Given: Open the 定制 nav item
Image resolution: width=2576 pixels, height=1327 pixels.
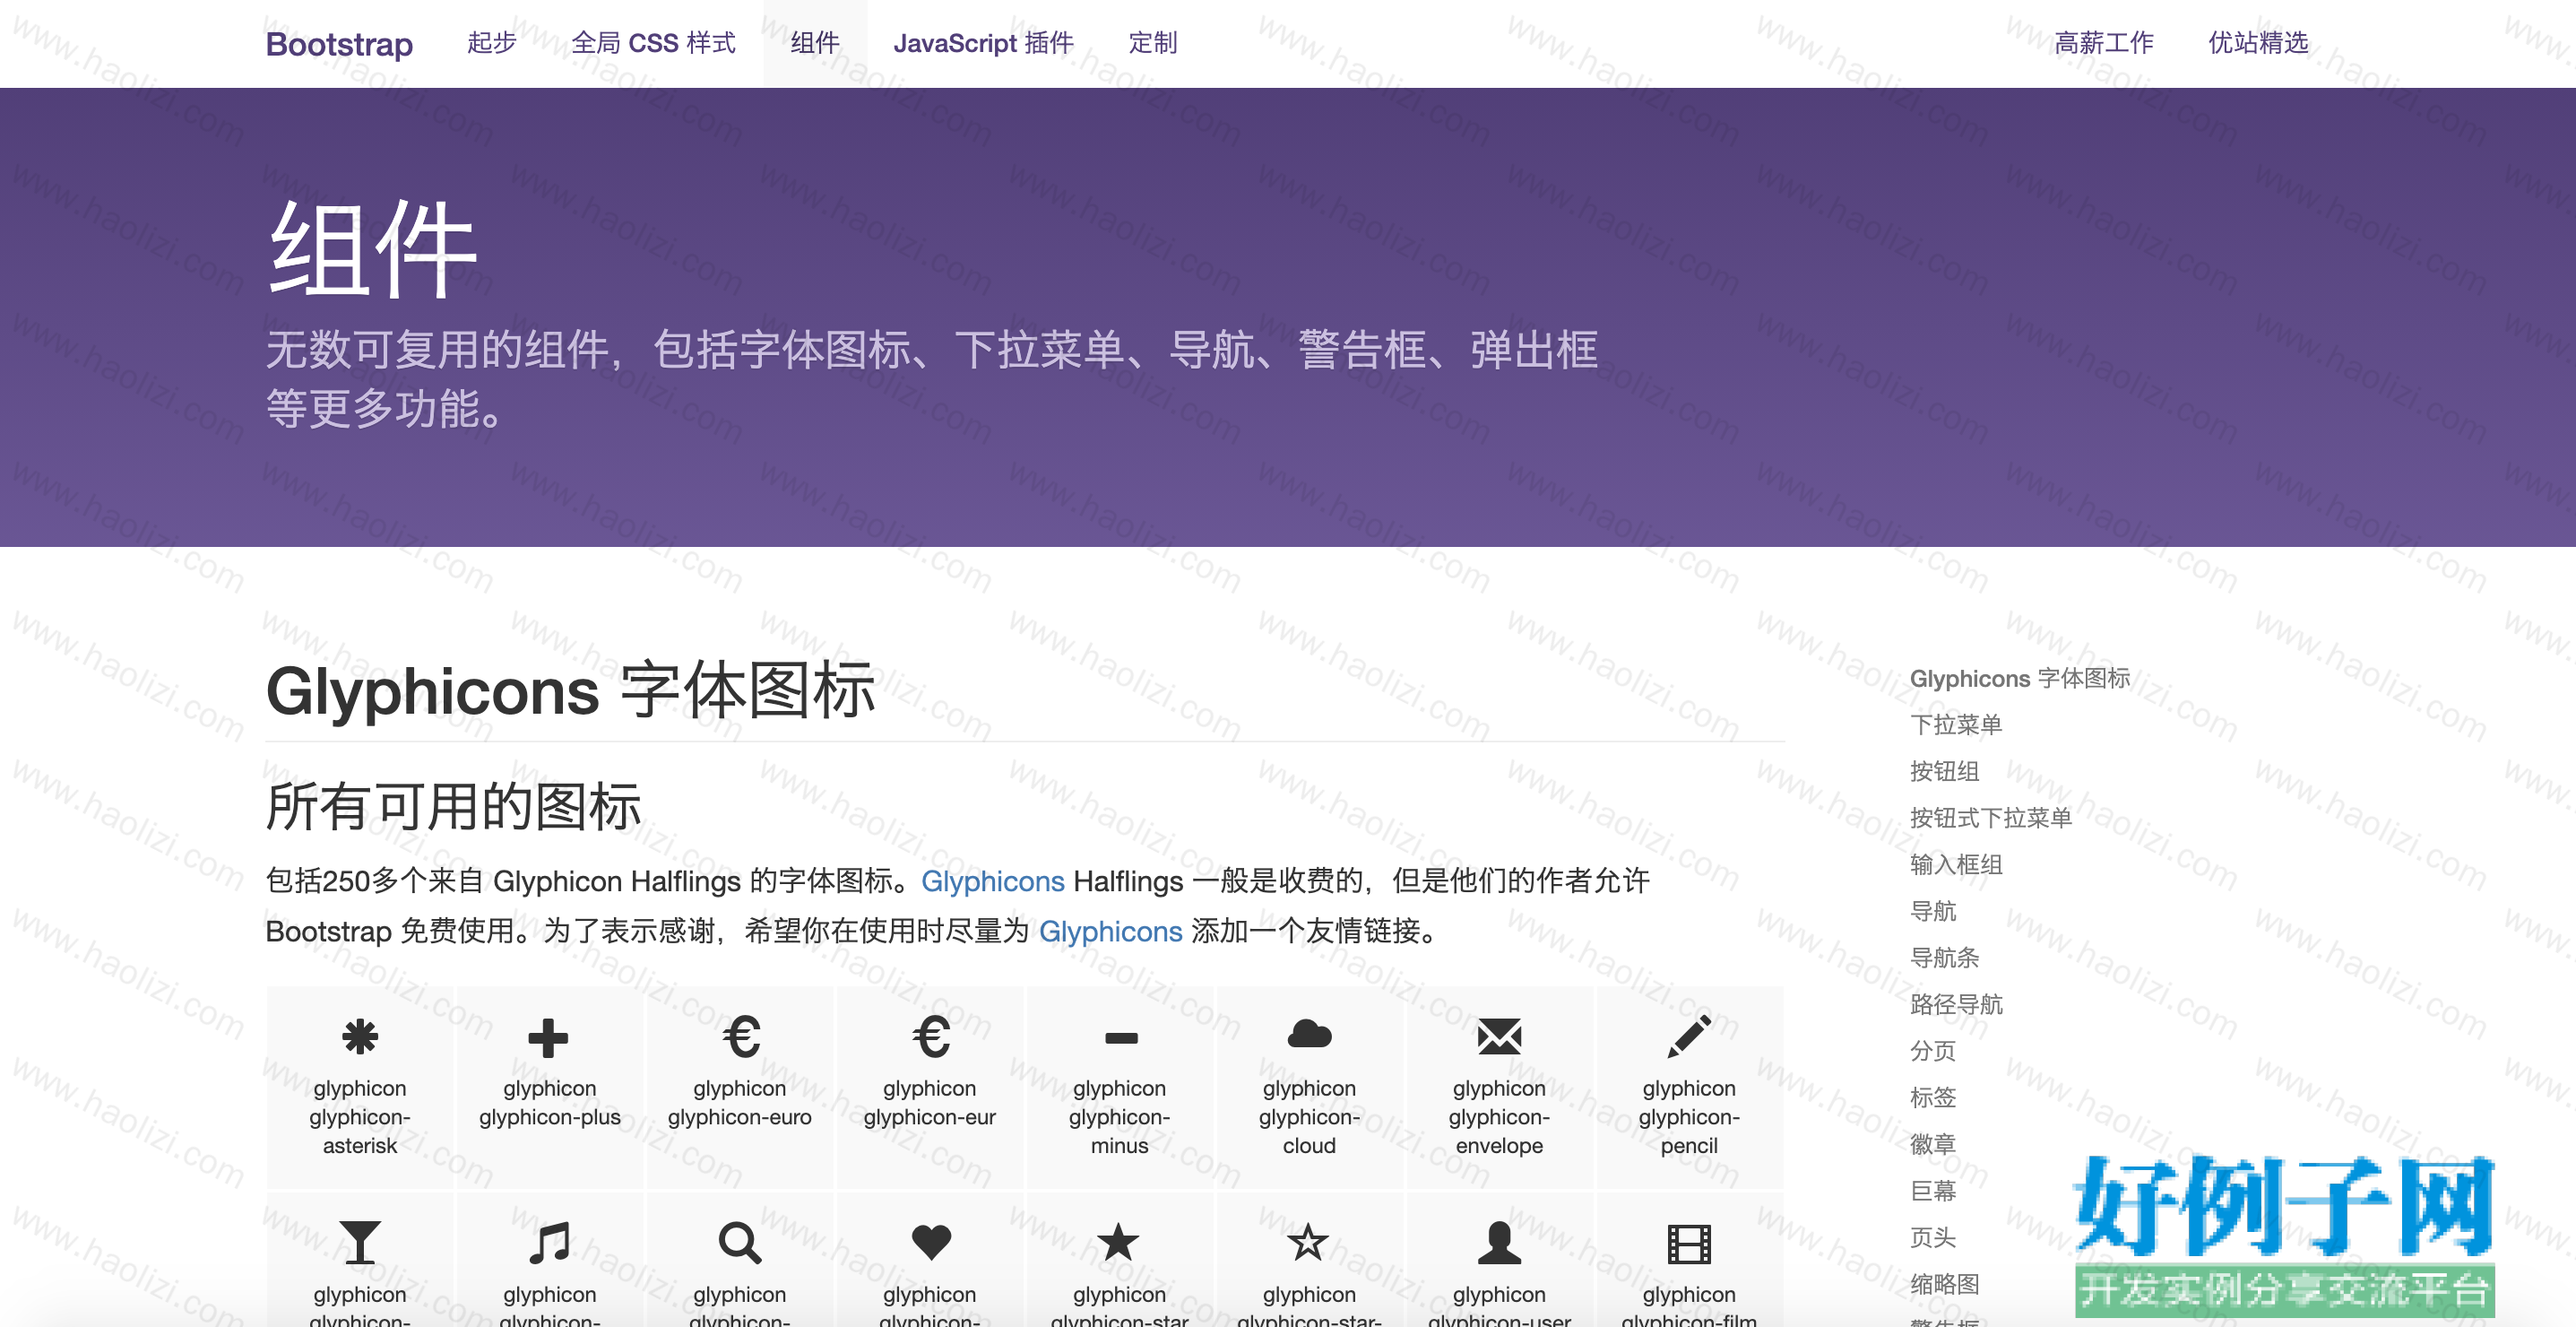Looking at the screenshot, I should point(1153,43).
